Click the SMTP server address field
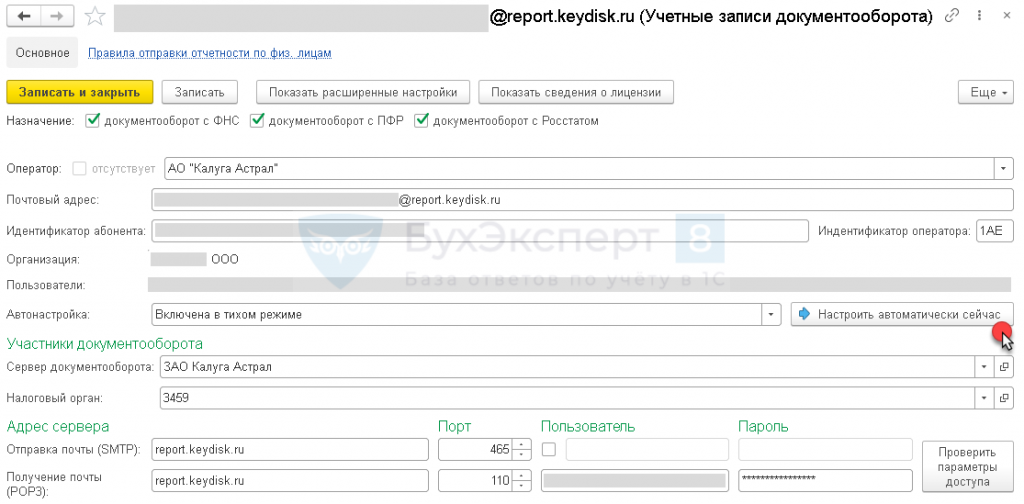The height and width of the screenshot is (504, 1024). tap(290, 449)
